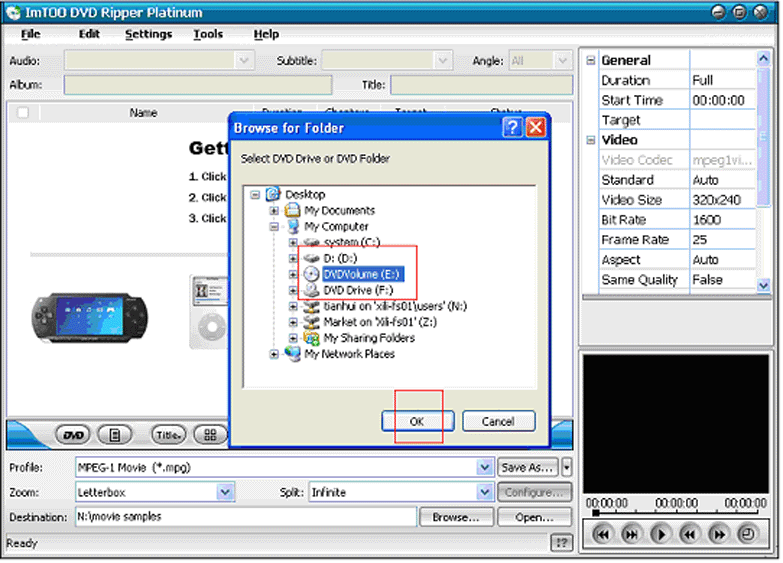783x563 pixels.
Task: Open the Split Infinite dropdown
Action: [x=485, y=494]
